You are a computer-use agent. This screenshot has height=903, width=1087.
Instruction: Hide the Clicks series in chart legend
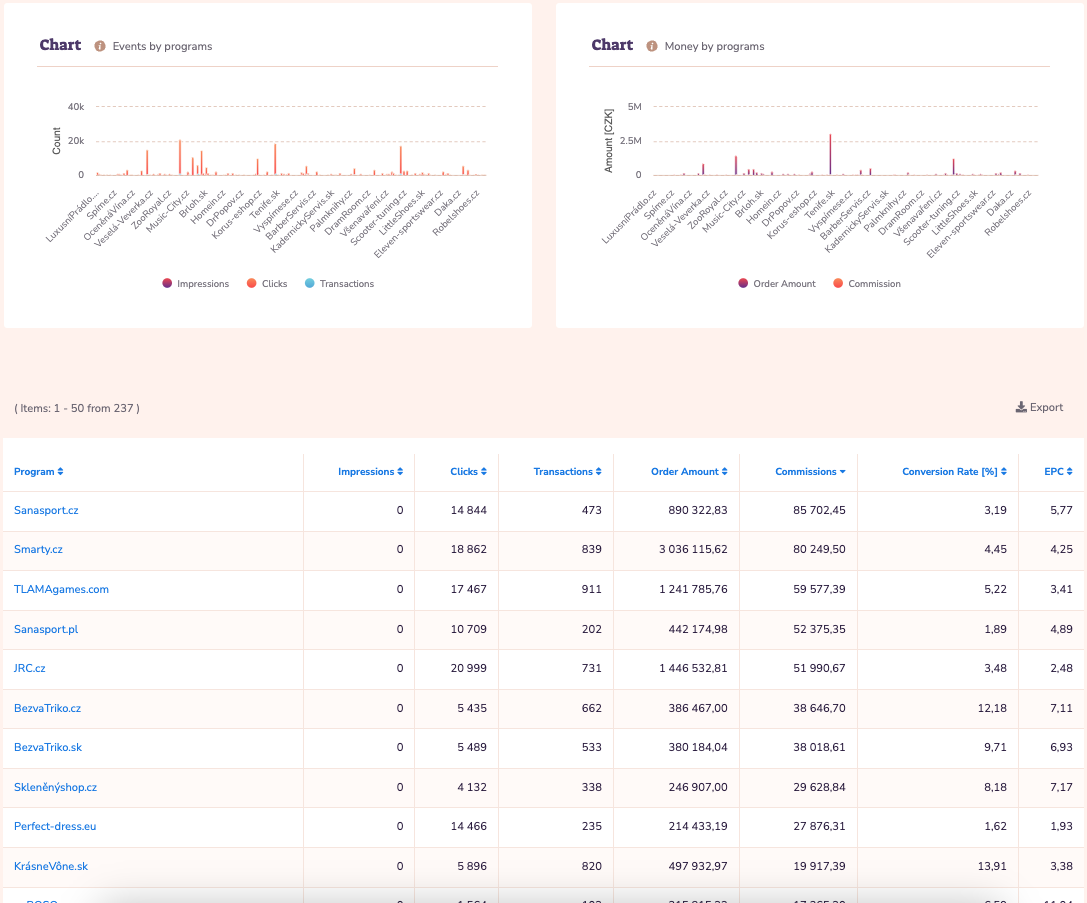[267, 284]
